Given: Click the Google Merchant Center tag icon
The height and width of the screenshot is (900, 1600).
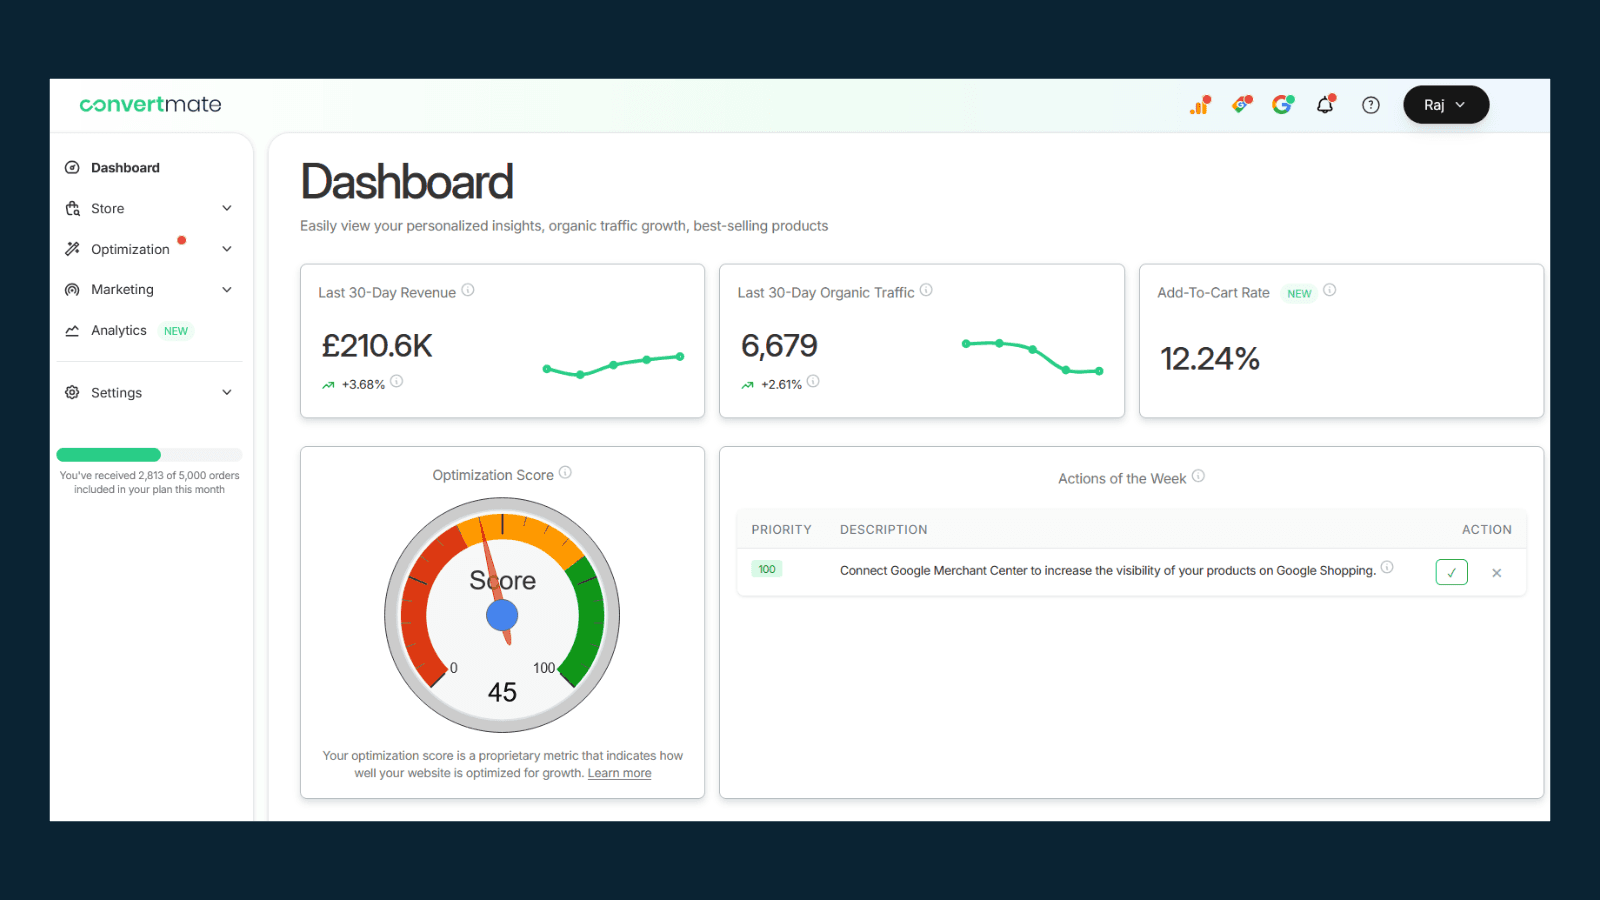Looking at the screenshot, I should point(1241,104).
